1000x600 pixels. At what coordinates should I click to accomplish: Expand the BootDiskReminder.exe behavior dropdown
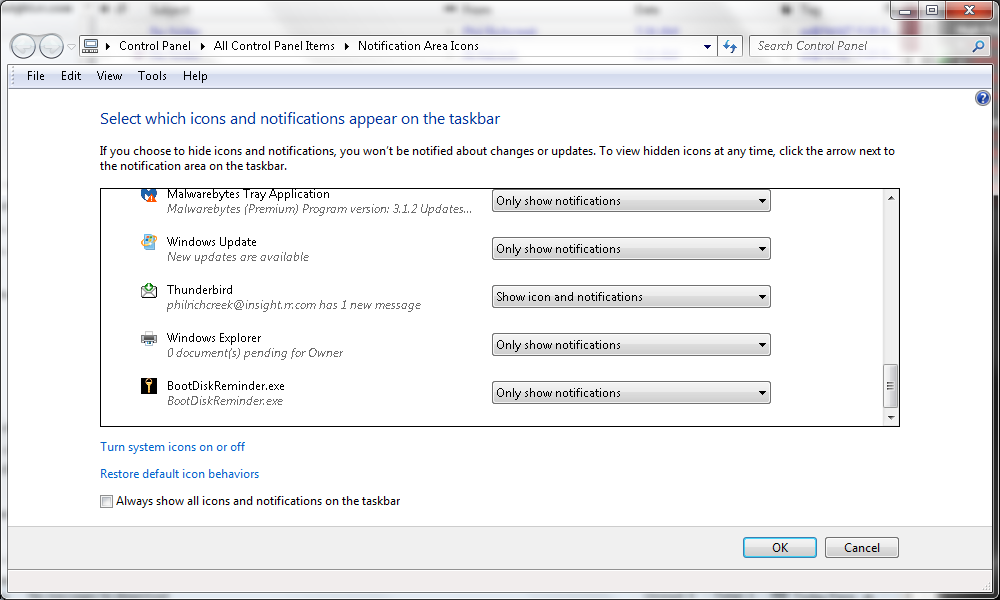tap(631, 393)
